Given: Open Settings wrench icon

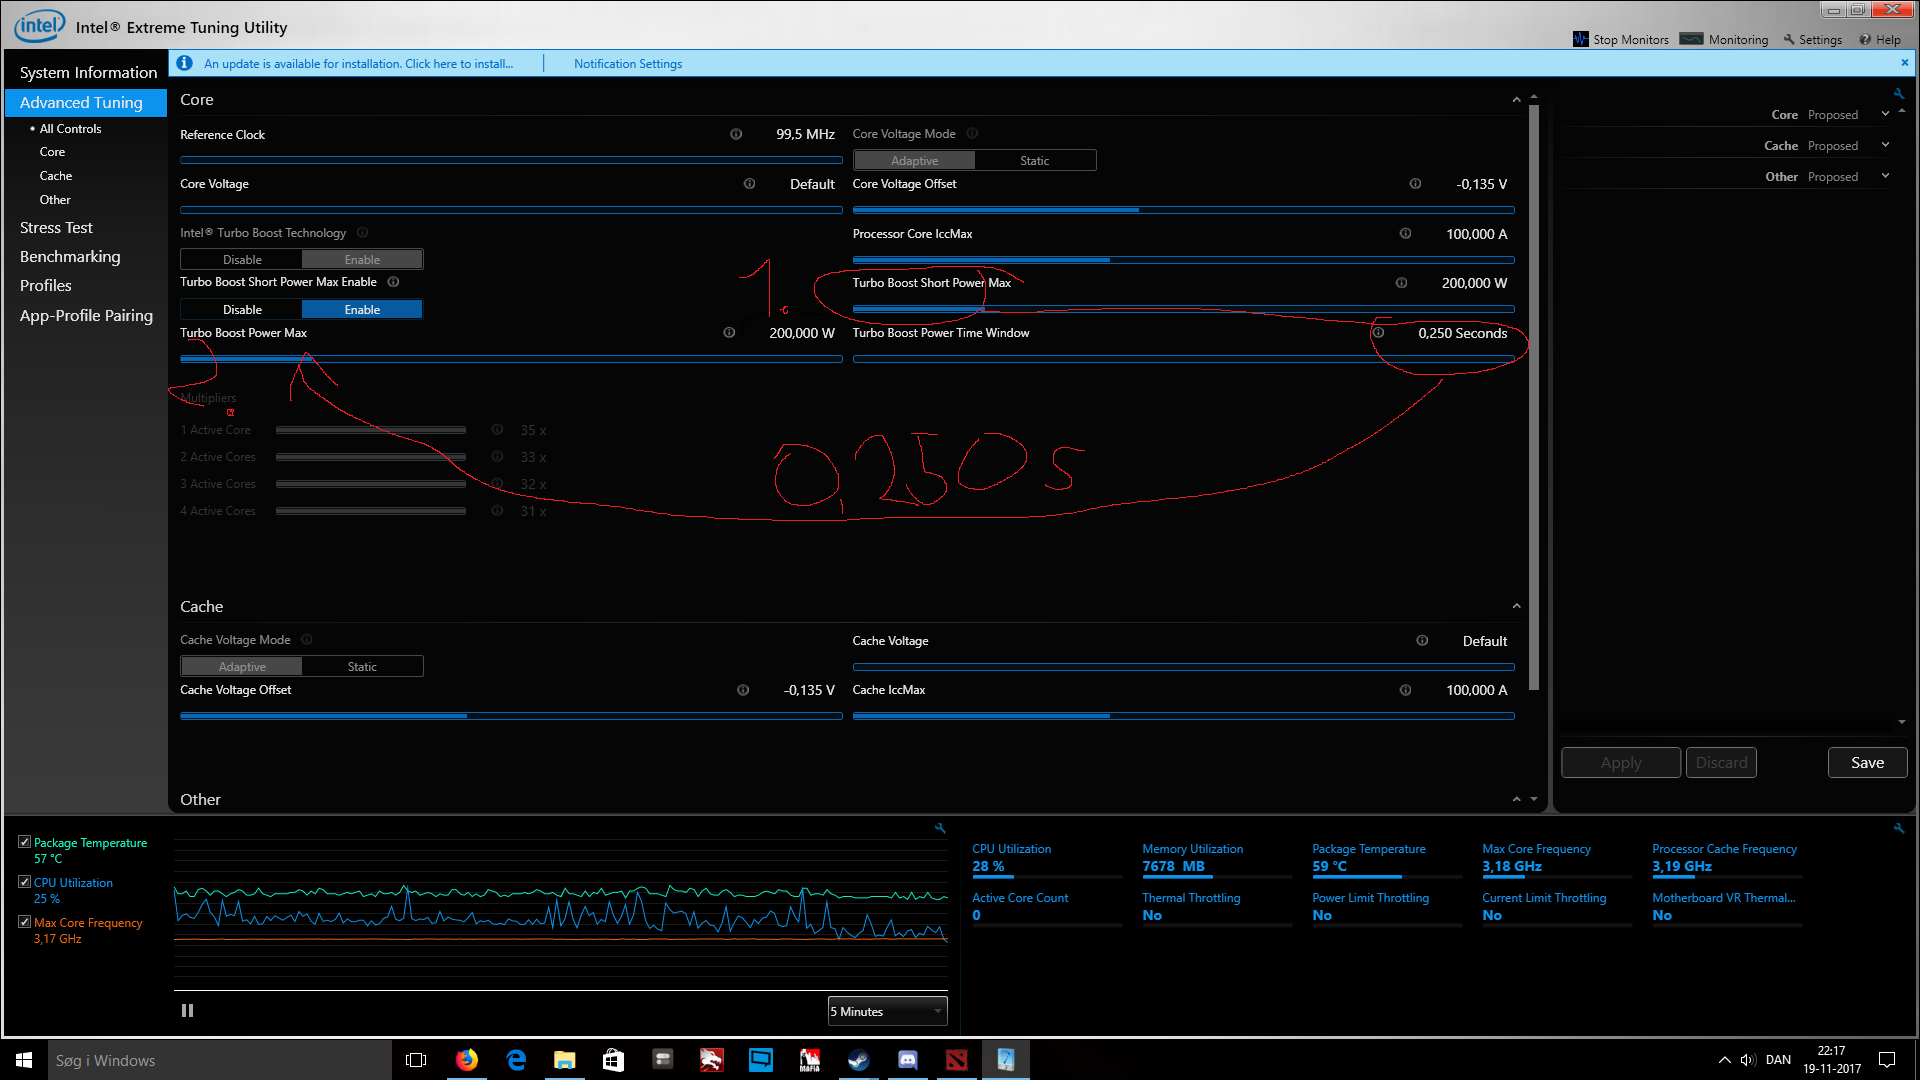Looking at the screenshot, I should tap(1789, 40).
